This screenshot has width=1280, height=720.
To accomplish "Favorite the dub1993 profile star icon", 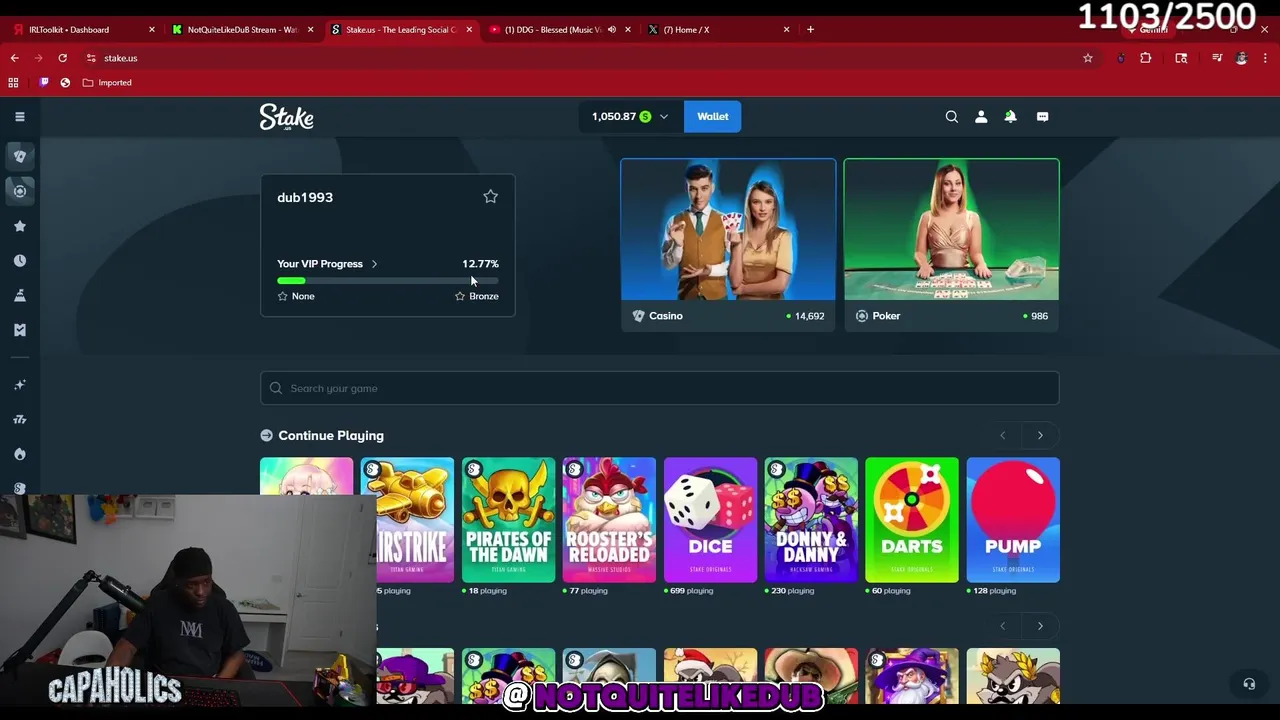I will pos(490,197).
